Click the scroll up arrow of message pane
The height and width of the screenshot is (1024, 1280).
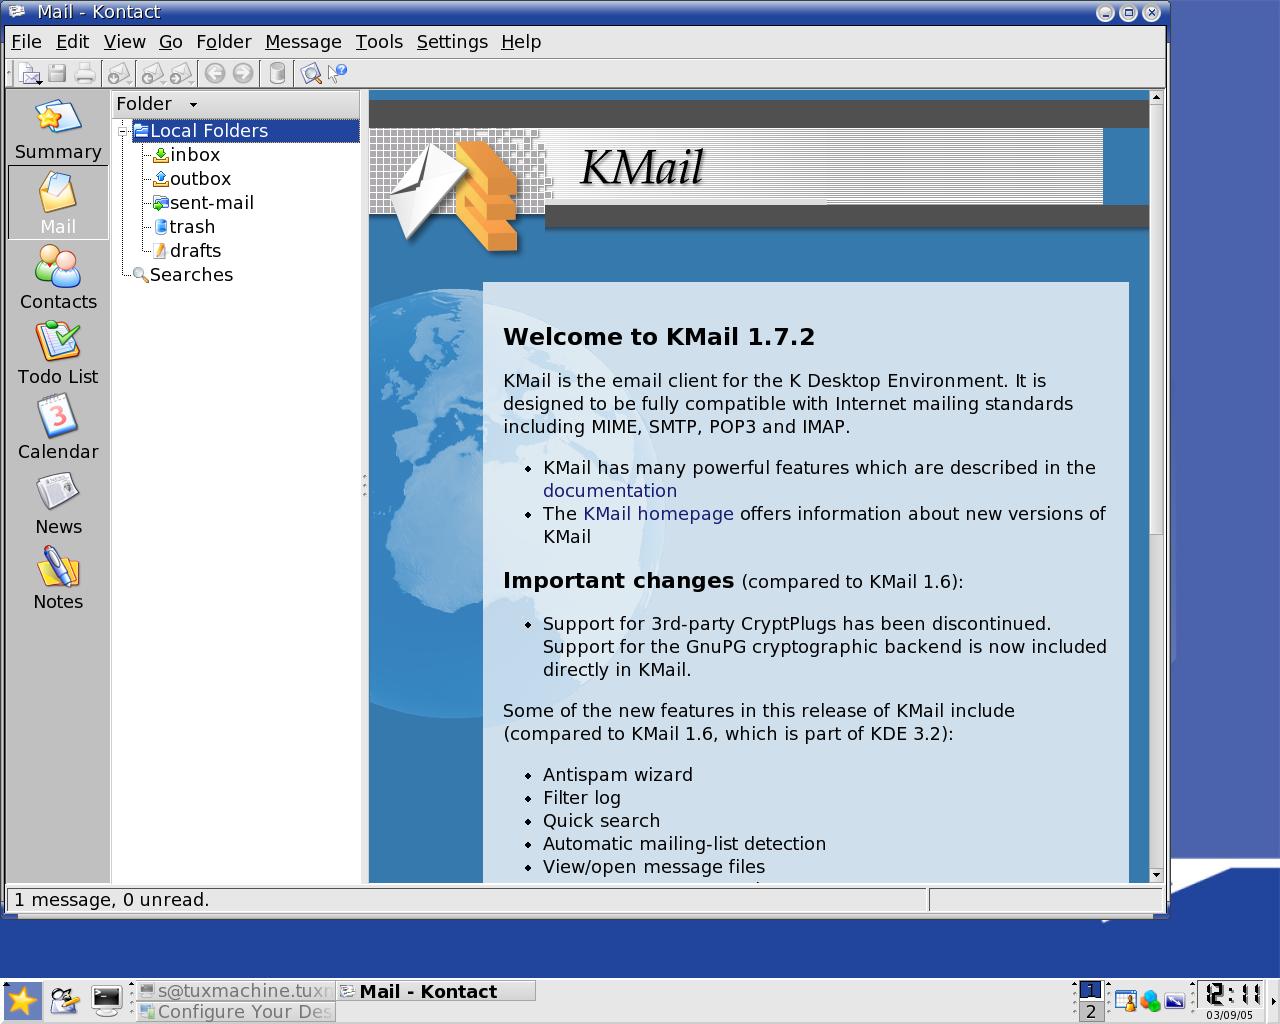1156,98
